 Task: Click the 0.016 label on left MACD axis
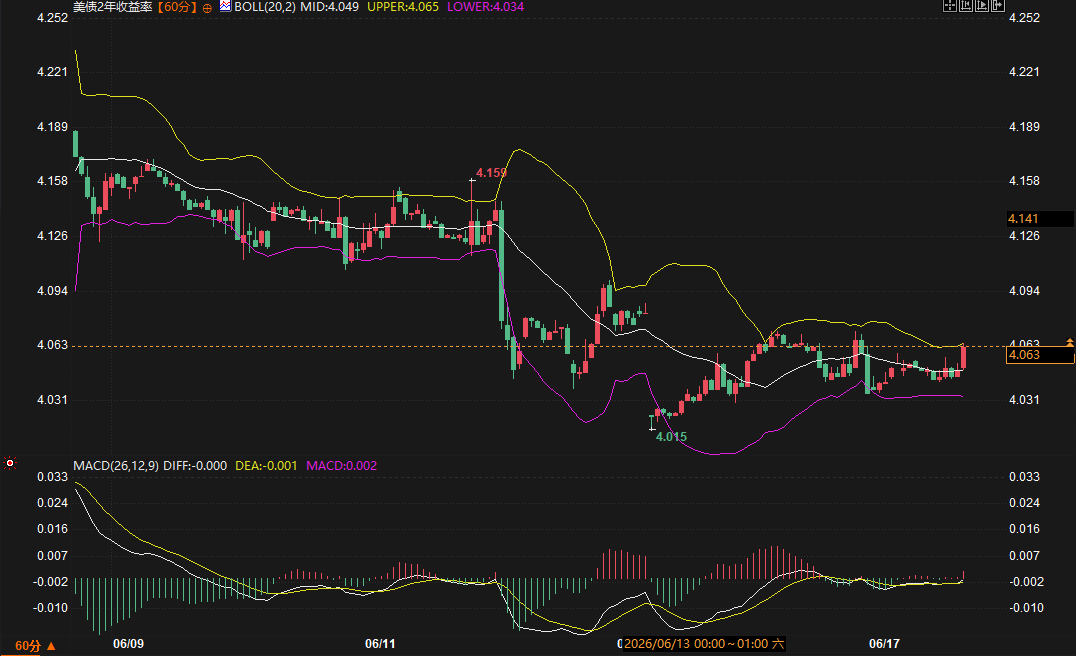coord(52,529)
